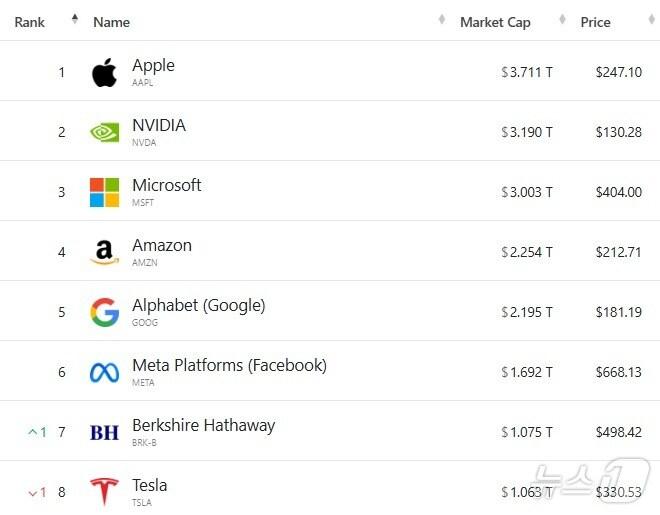Sort table by Rank arrows
The height and width of the screenshot is (515, 660).
pyautogui.click(x=74, y=21)
